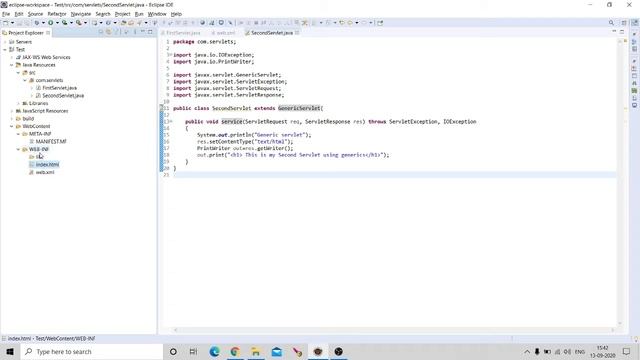Viewport: 640px width, 360px height.
Task: Click the New file toolbar icon
Action: [5, 23]
